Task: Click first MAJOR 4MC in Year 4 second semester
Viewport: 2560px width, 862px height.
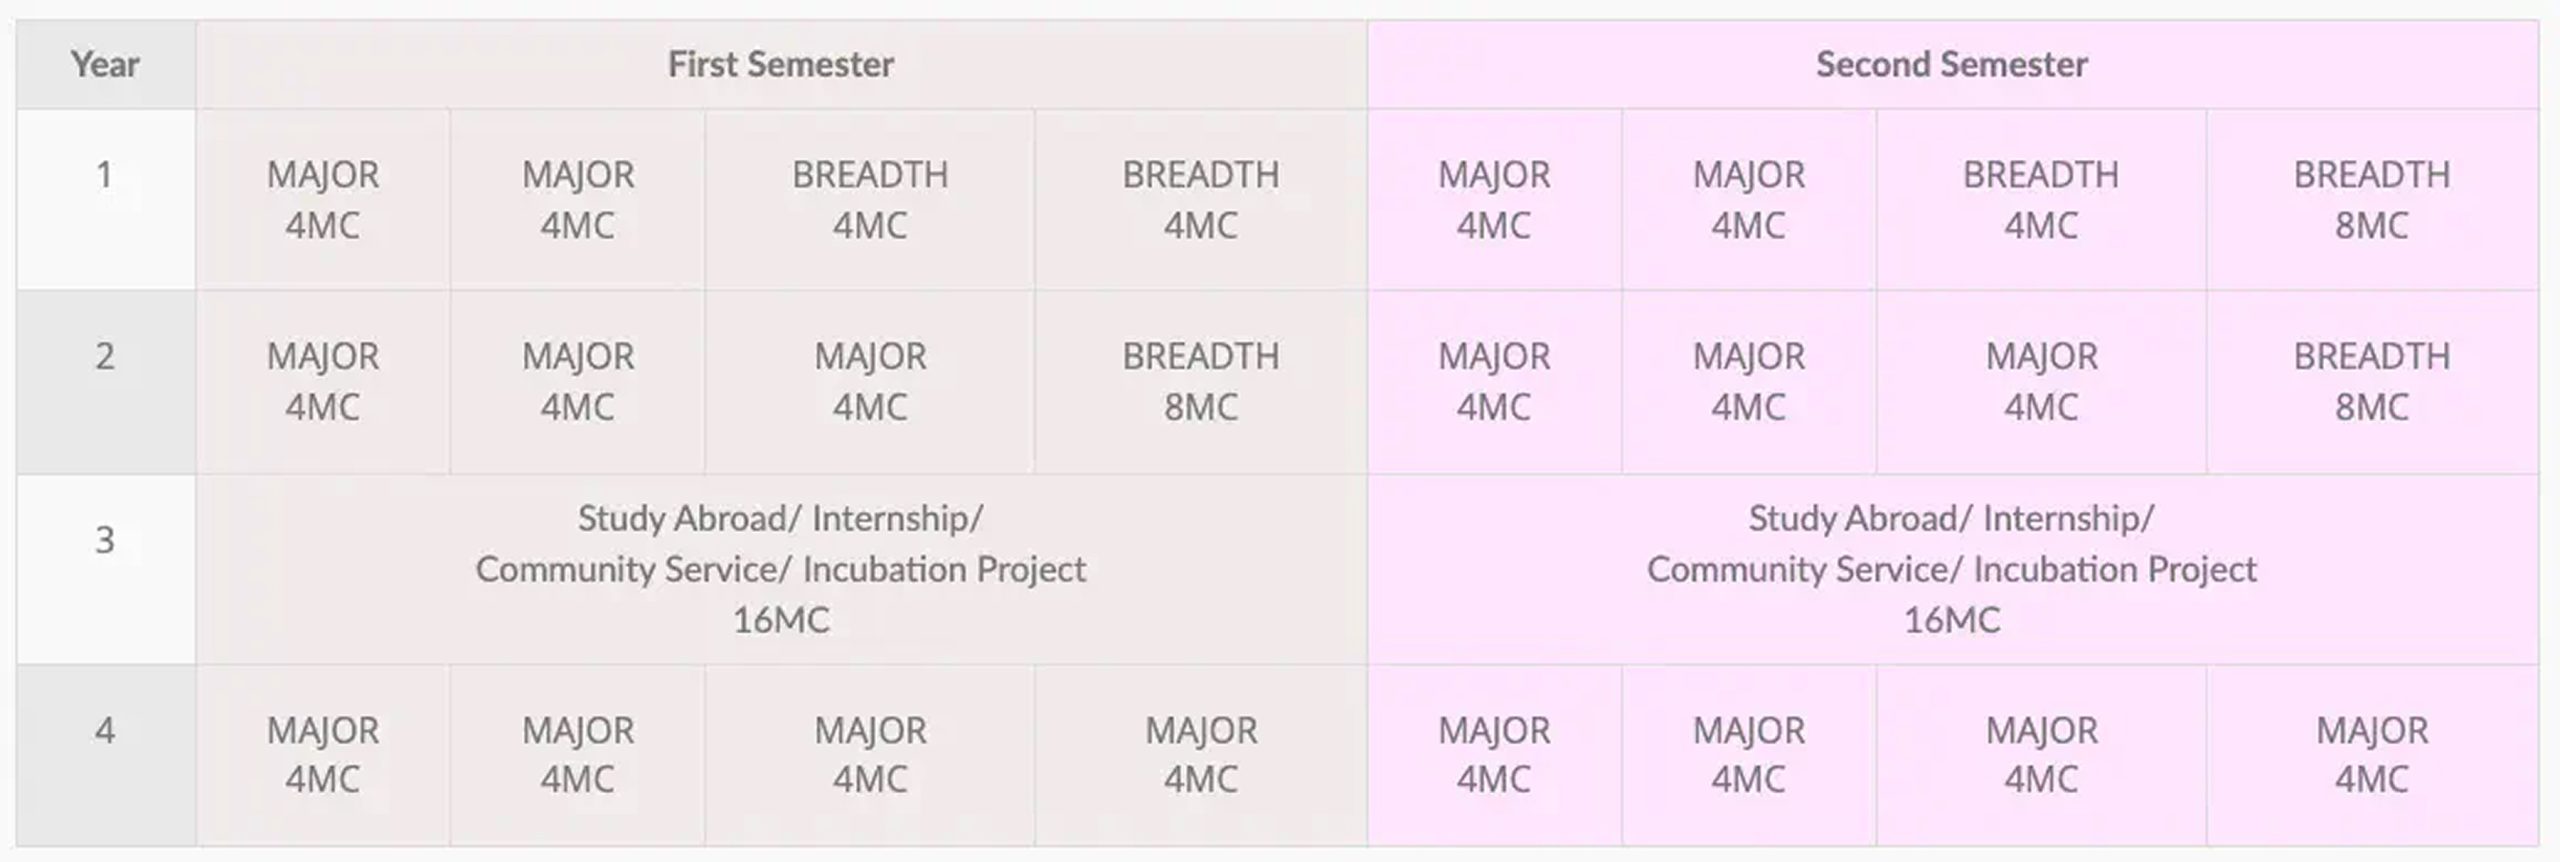Action: pyautogui.click(x=1494, y=756)
